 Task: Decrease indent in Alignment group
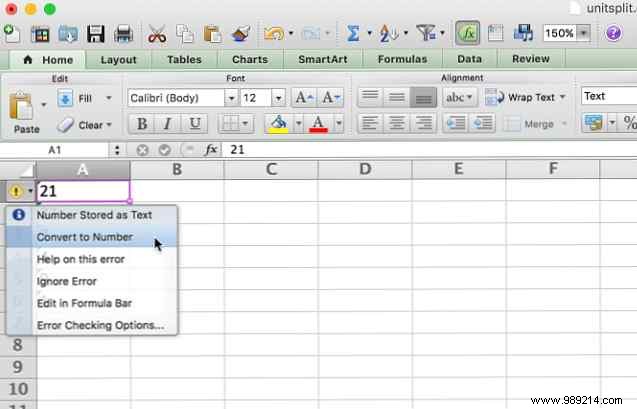455,123
